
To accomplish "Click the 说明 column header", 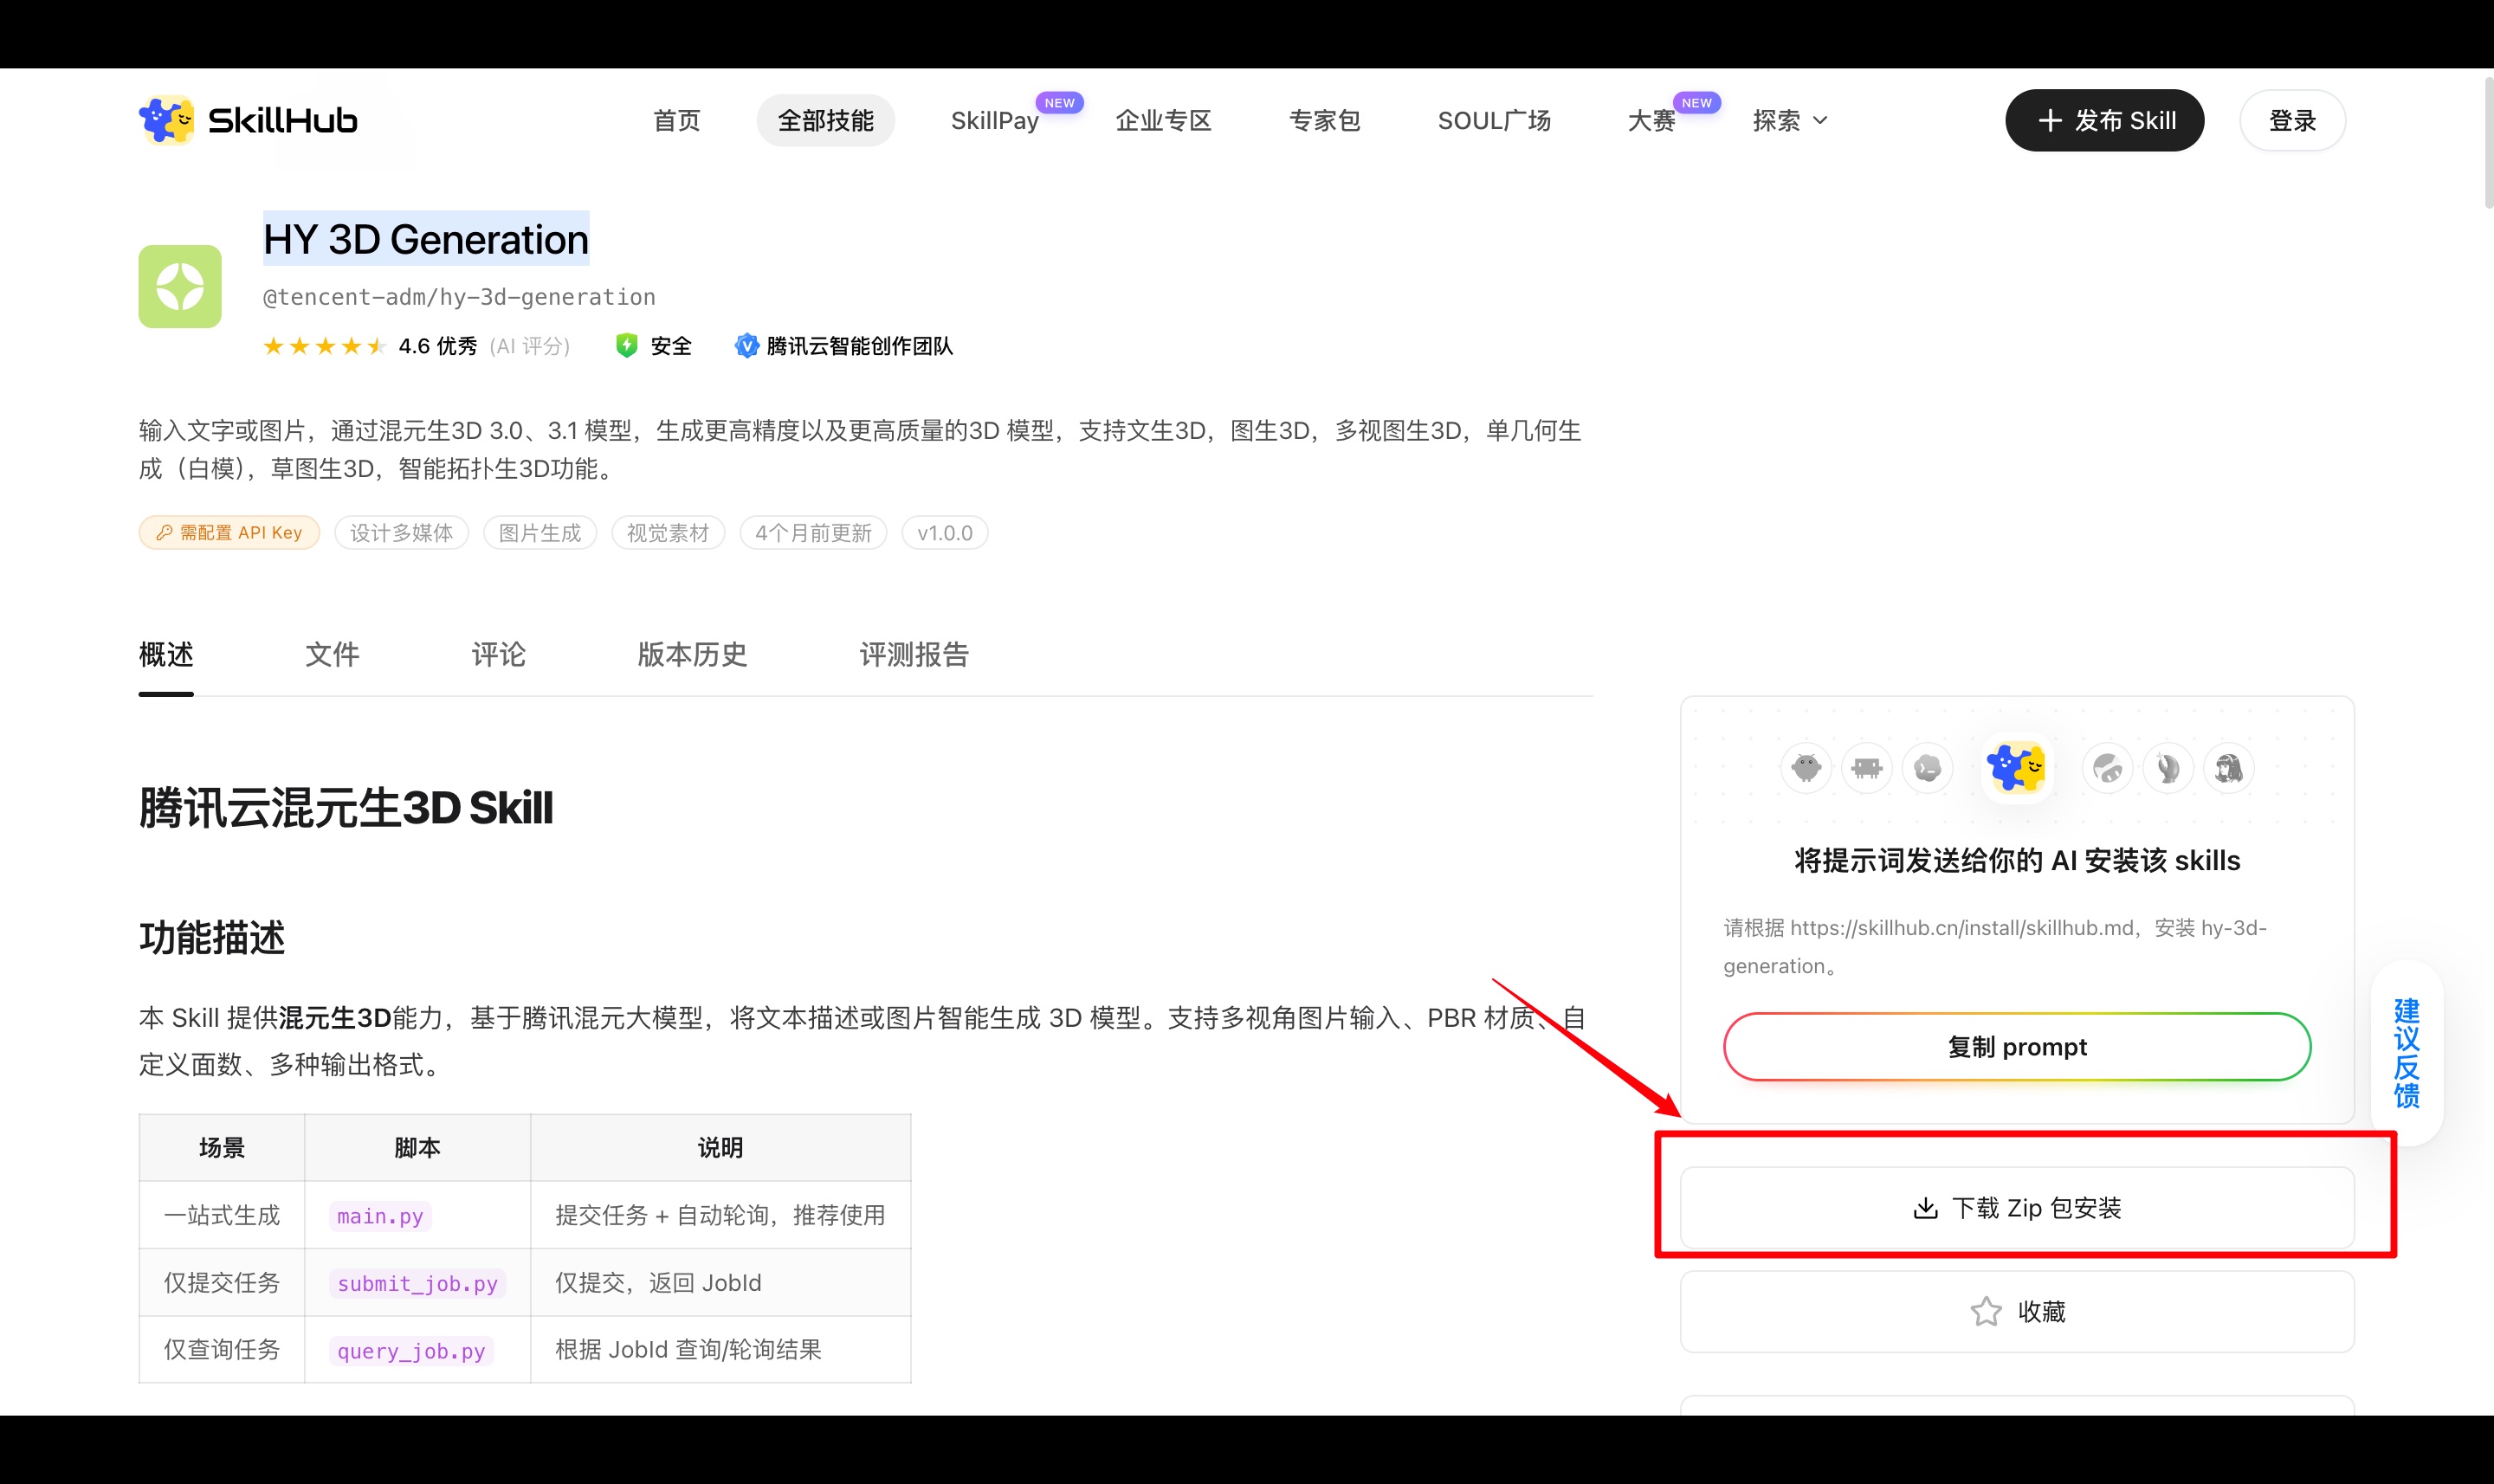I will point(720,1148).
